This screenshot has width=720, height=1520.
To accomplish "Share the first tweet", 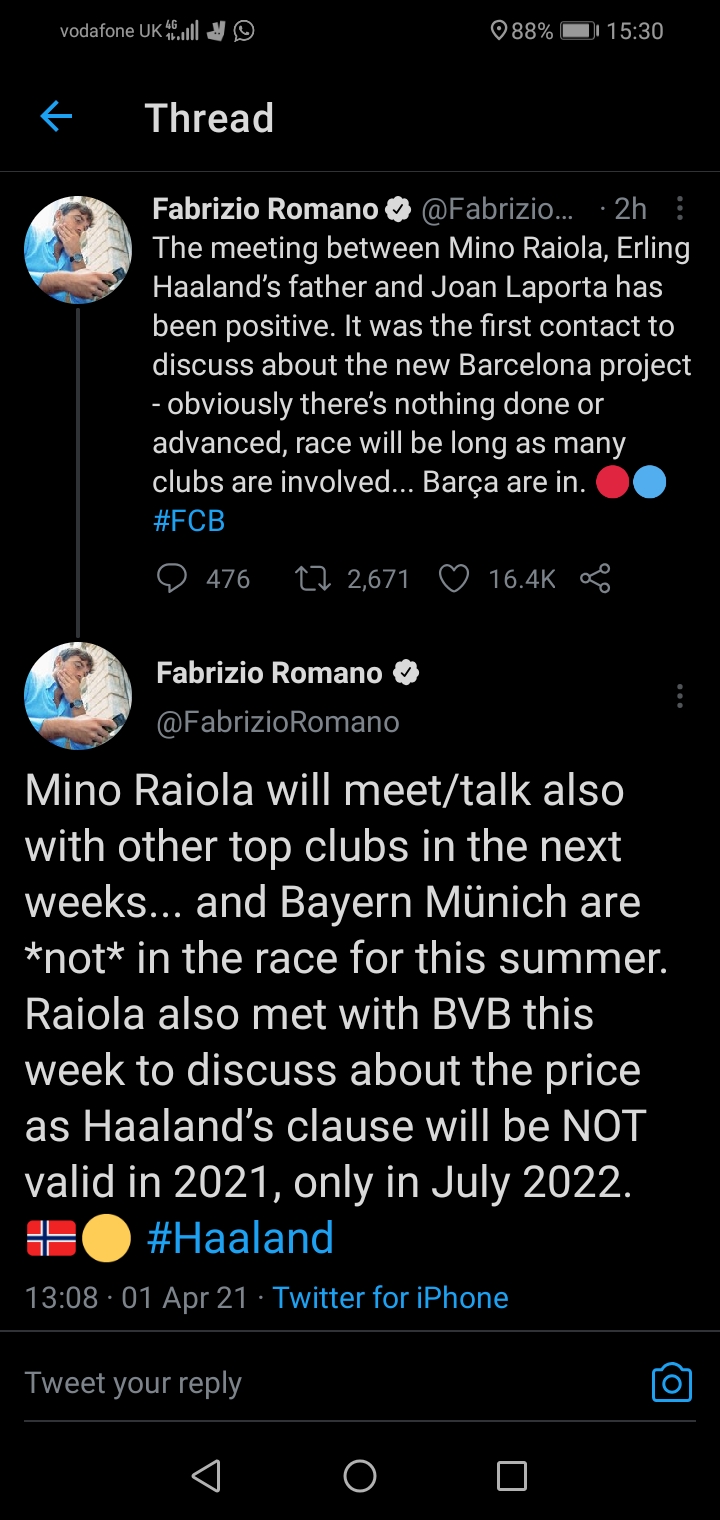I will [x=595, y=578].
